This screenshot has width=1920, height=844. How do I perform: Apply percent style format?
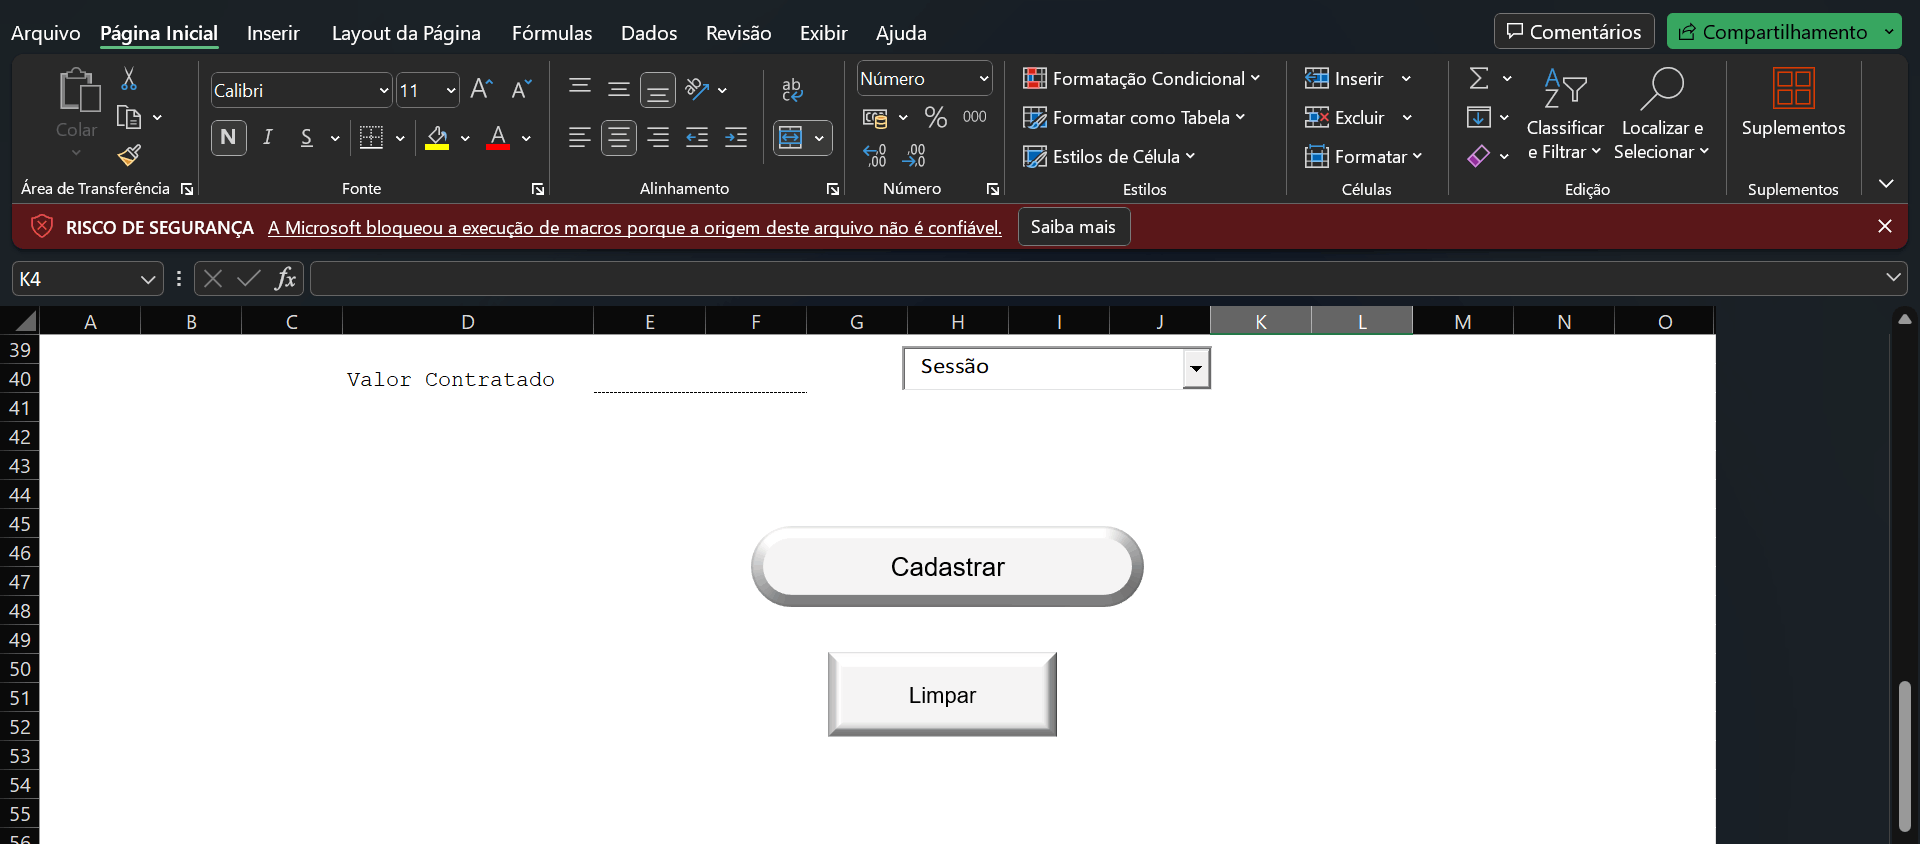[936, 117]
